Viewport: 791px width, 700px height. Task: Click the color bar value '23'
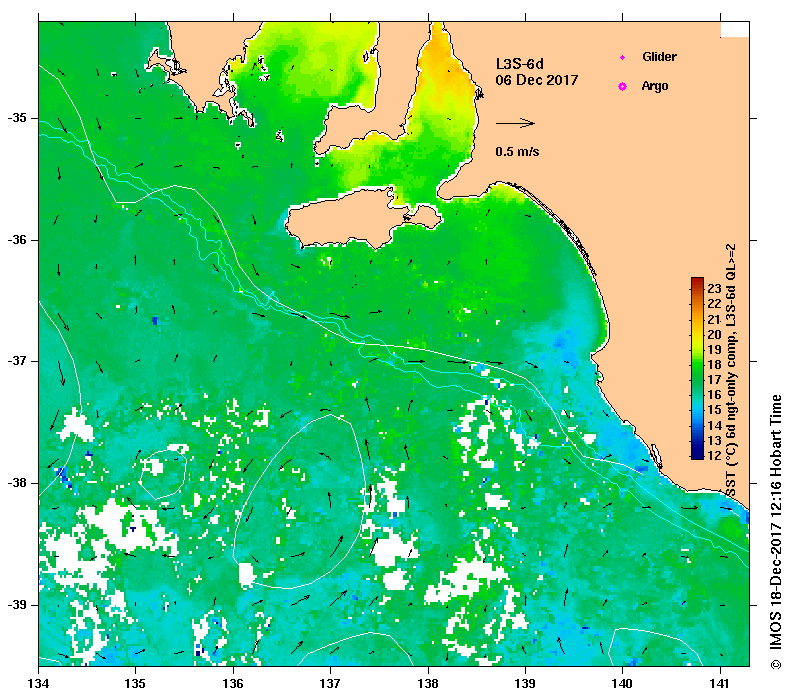(714, 288)
